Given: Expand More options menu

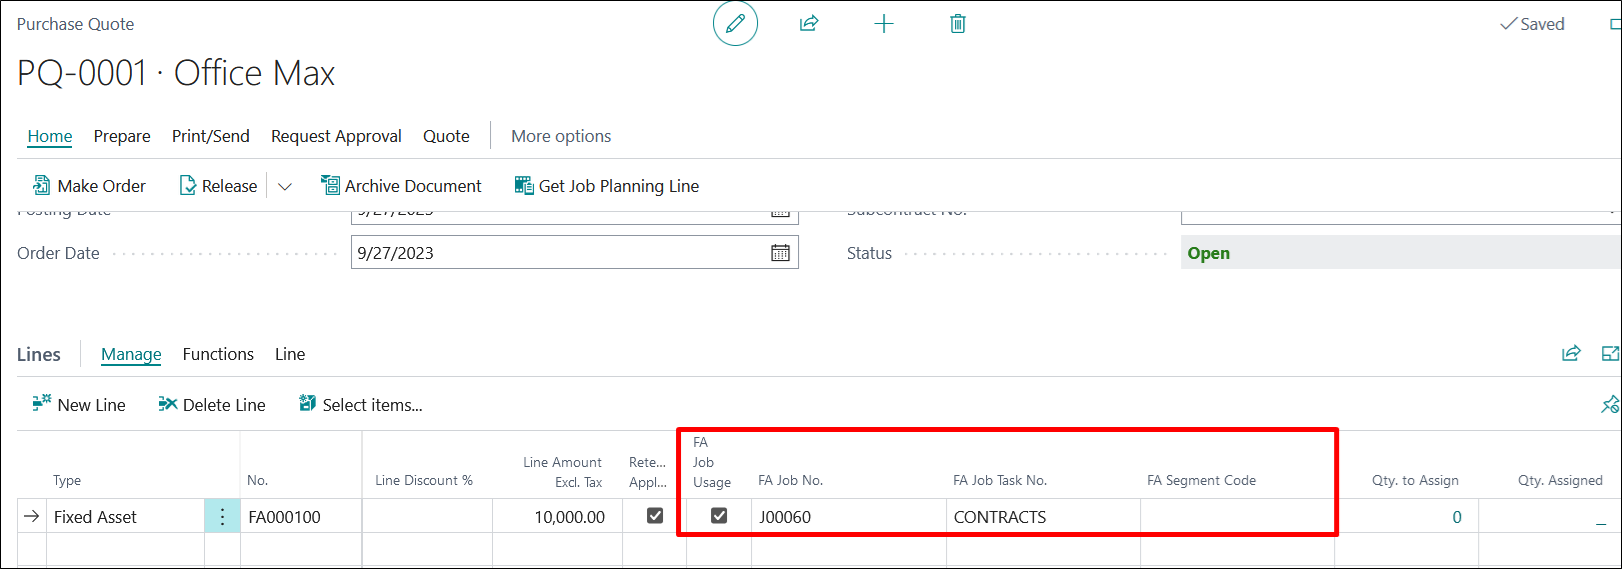Looking at the screenshot, I should point(561,136).
